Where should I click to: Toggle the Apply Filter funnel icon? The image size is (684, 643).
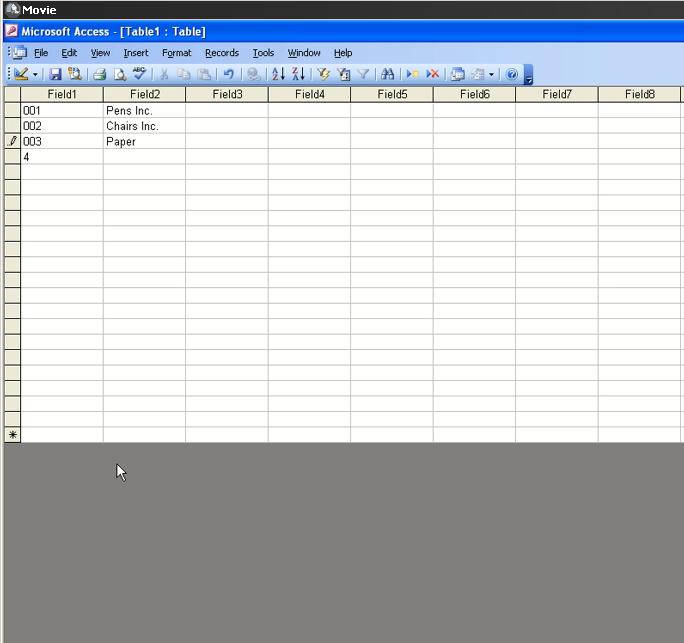click(x=363, y=74)
